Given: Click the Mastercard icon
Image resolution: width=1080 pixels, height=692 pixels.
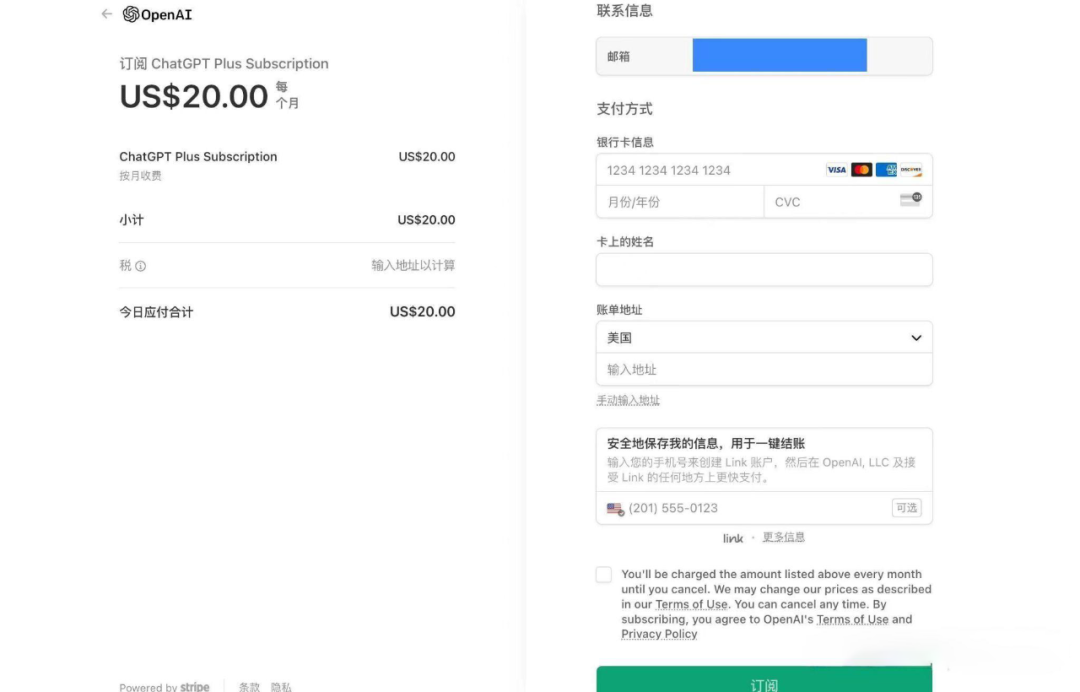Looking at the screenshot, I should pyautogui.click(x=861, y=170).
